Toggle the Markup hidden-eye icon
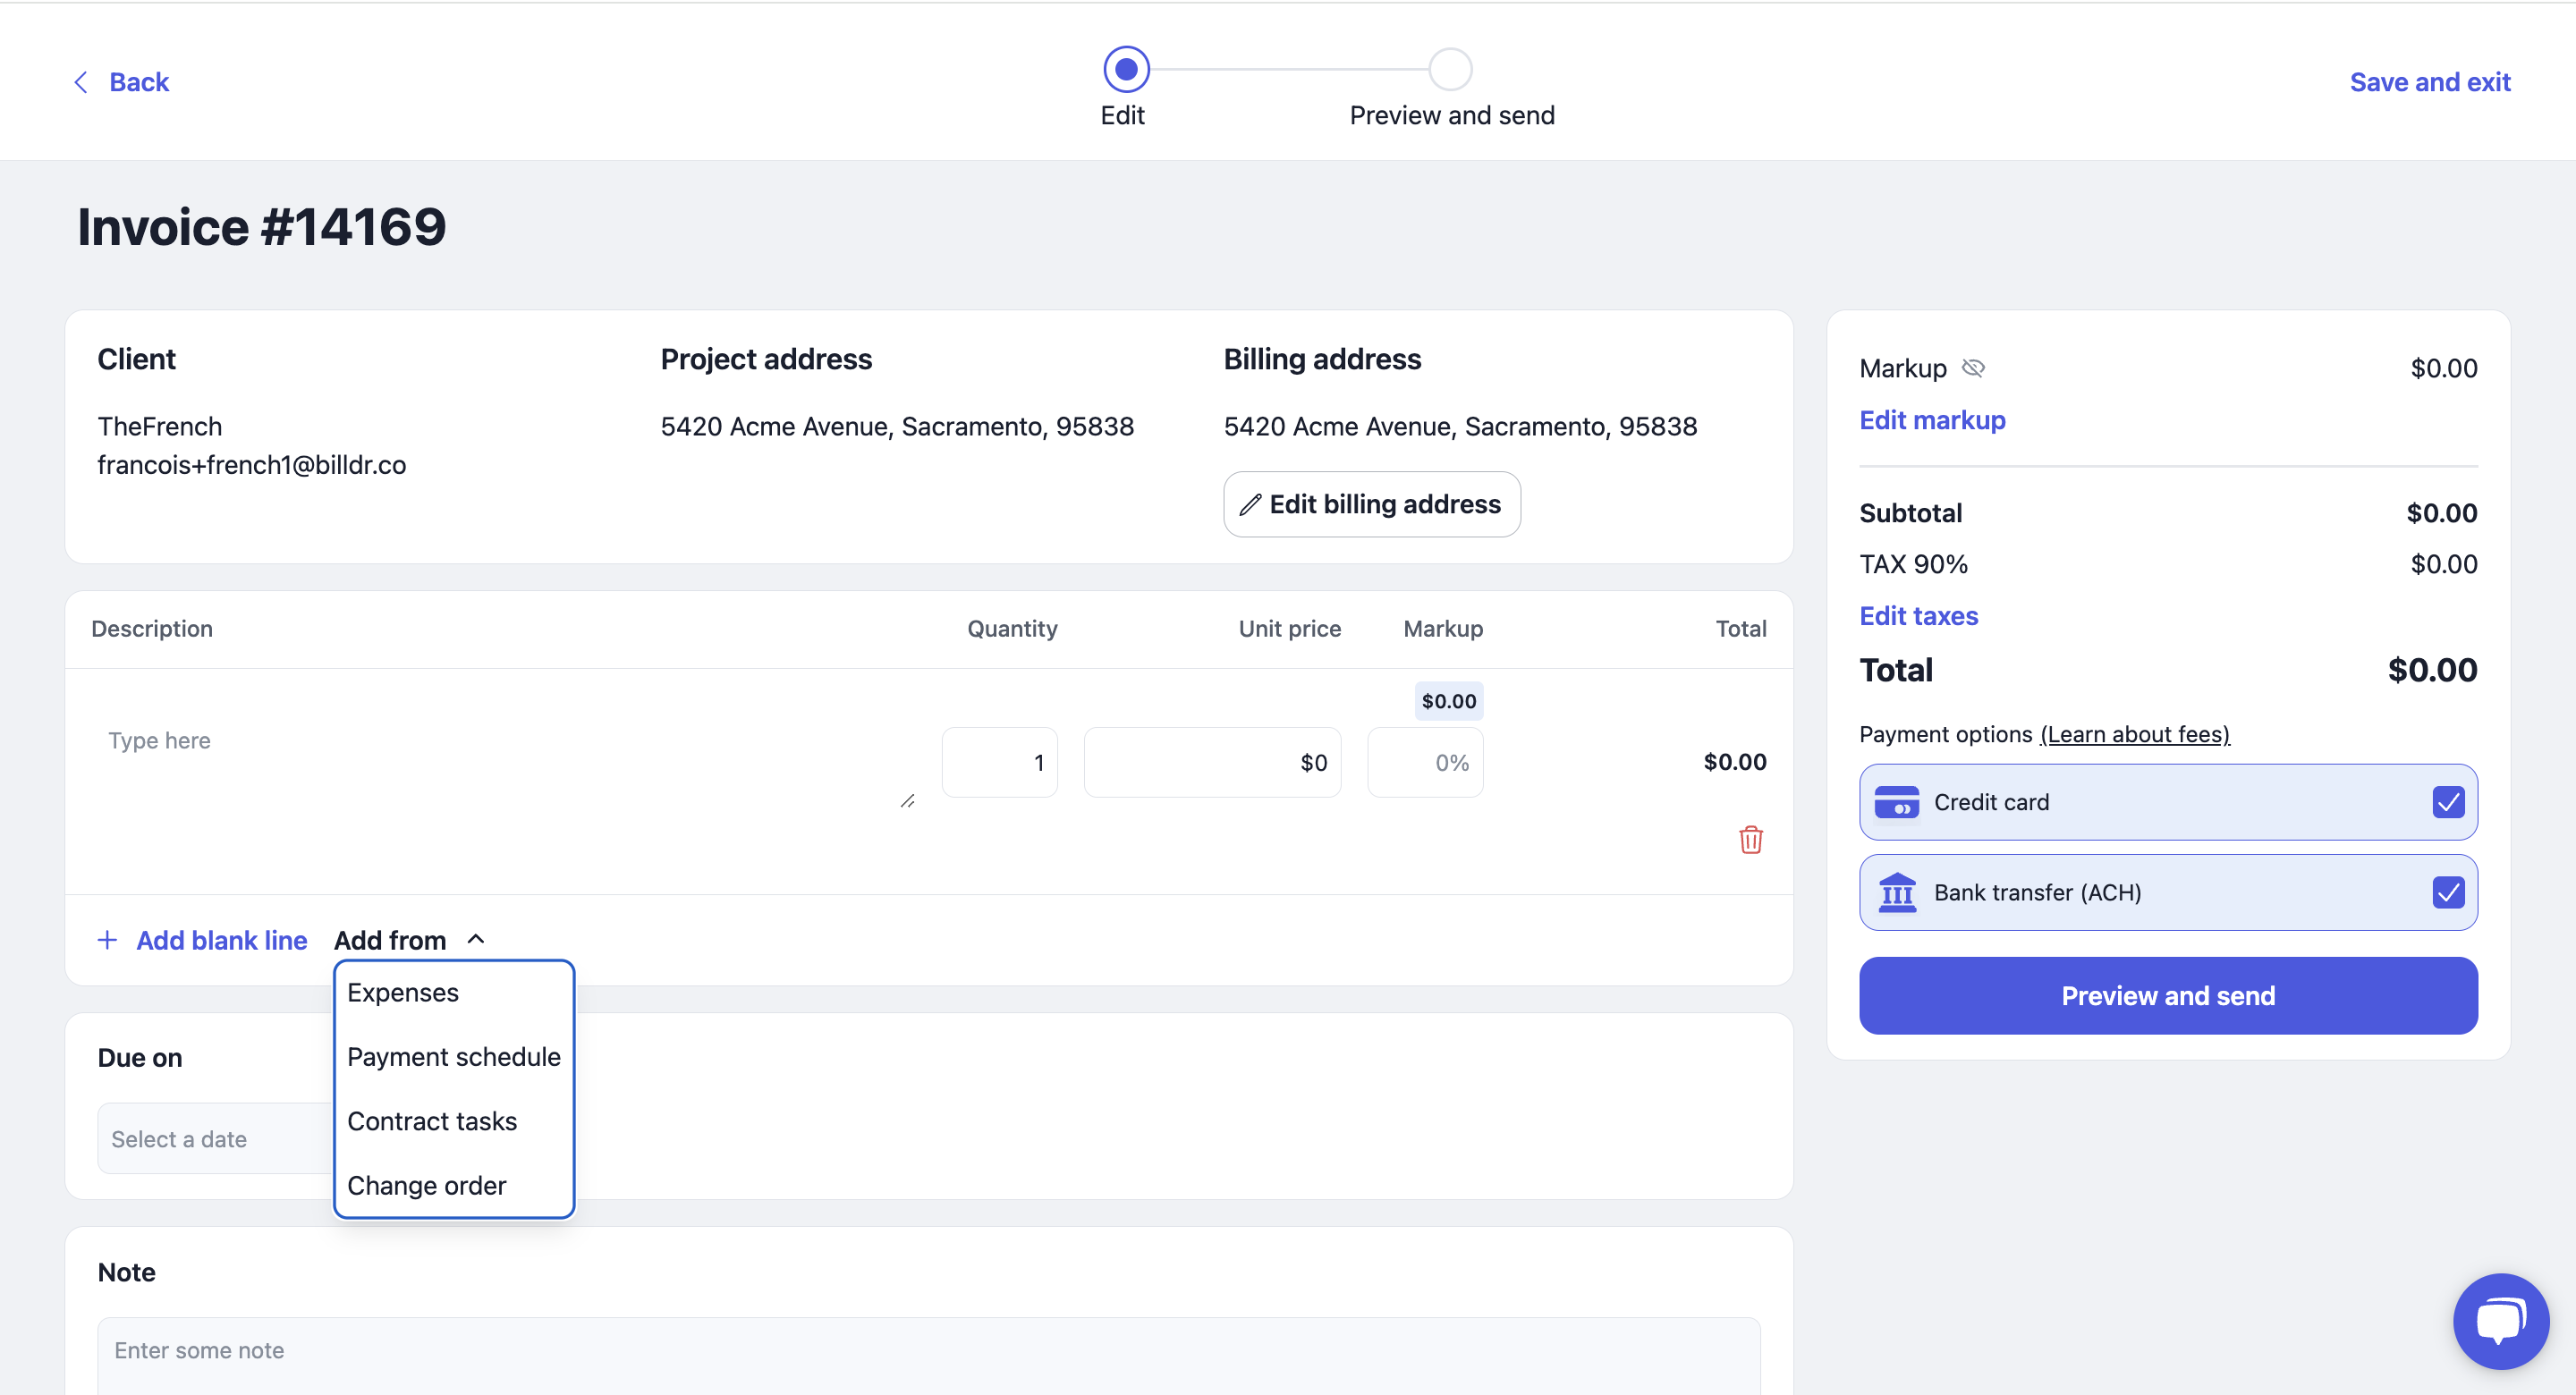Viewport: 2576px width, 1395px height. pyautogui.click(x=1972, y=368)
